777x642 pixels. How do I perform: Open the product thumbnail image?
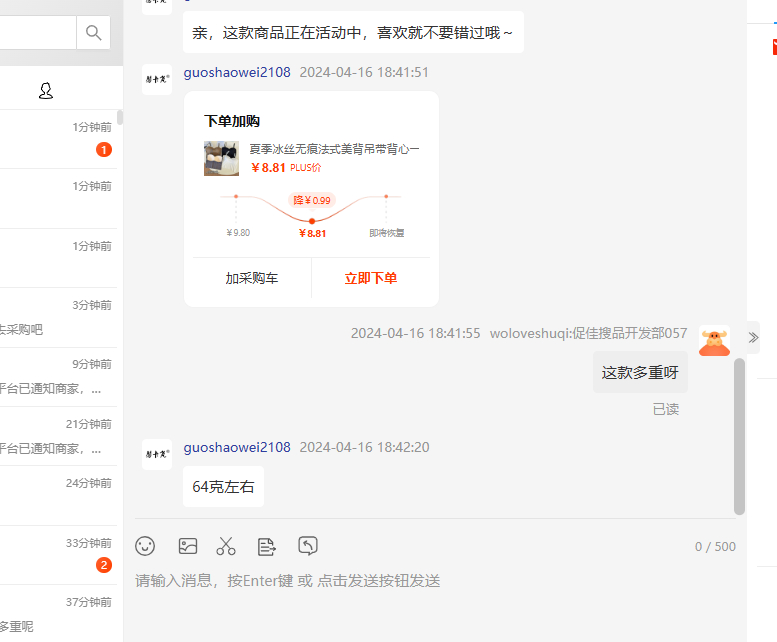click(221, 158)
